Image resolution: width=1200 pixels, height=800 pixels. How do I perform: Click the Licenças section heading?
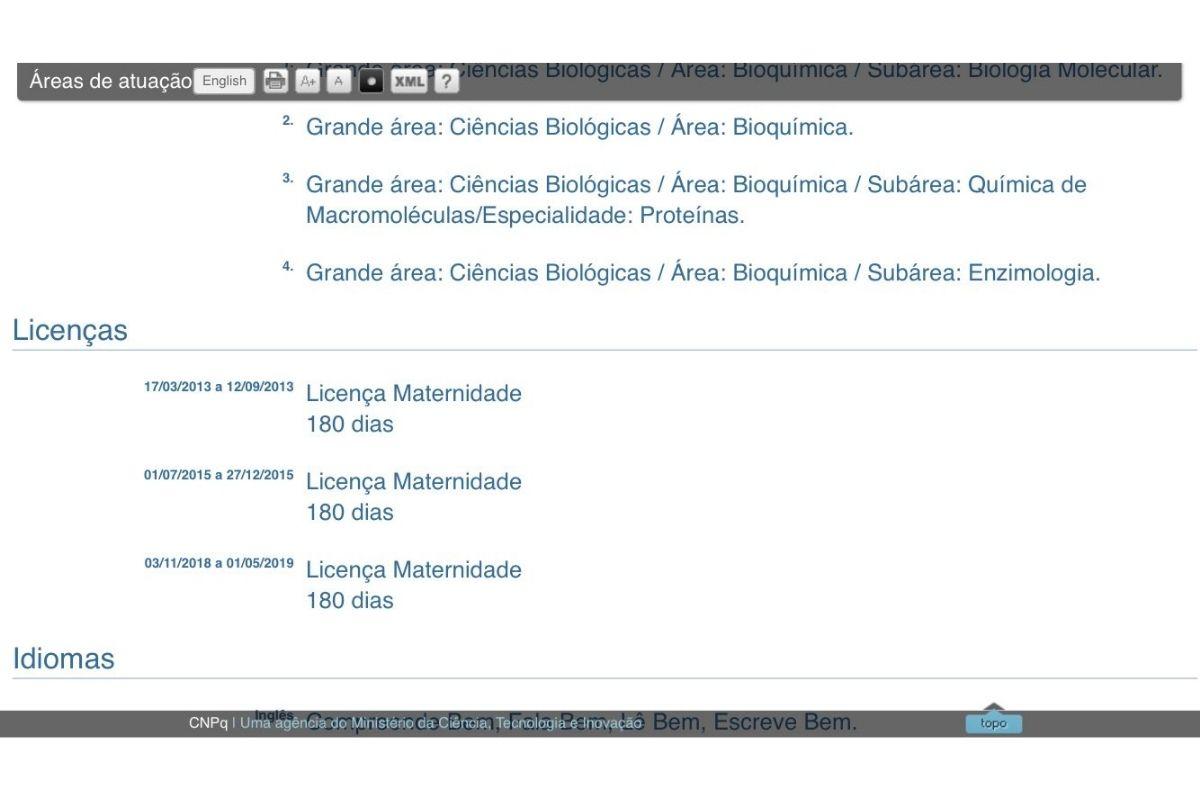tap(70, 331)
